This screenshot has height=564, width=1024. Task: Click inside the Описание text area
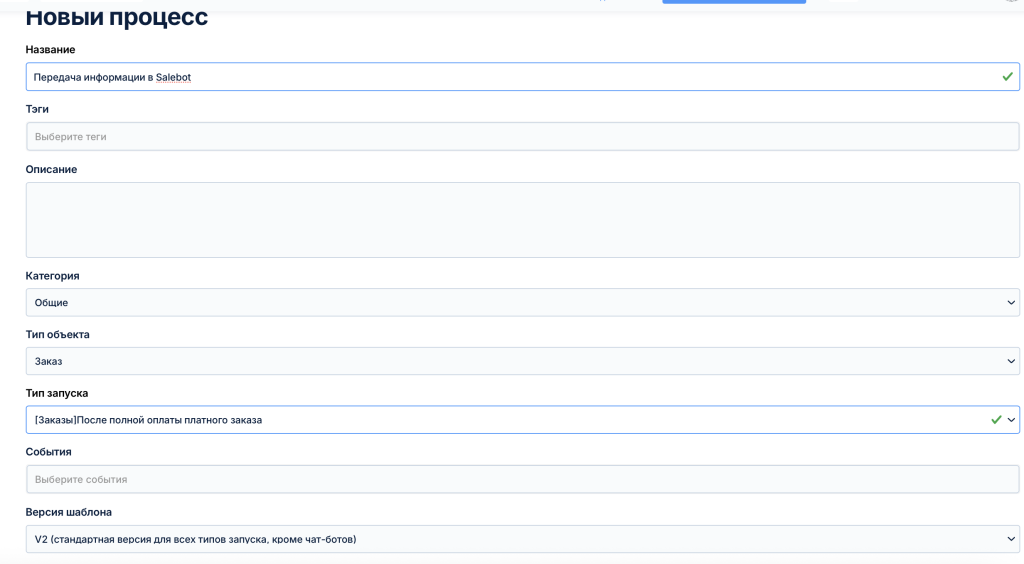click(x=522, y=220)
